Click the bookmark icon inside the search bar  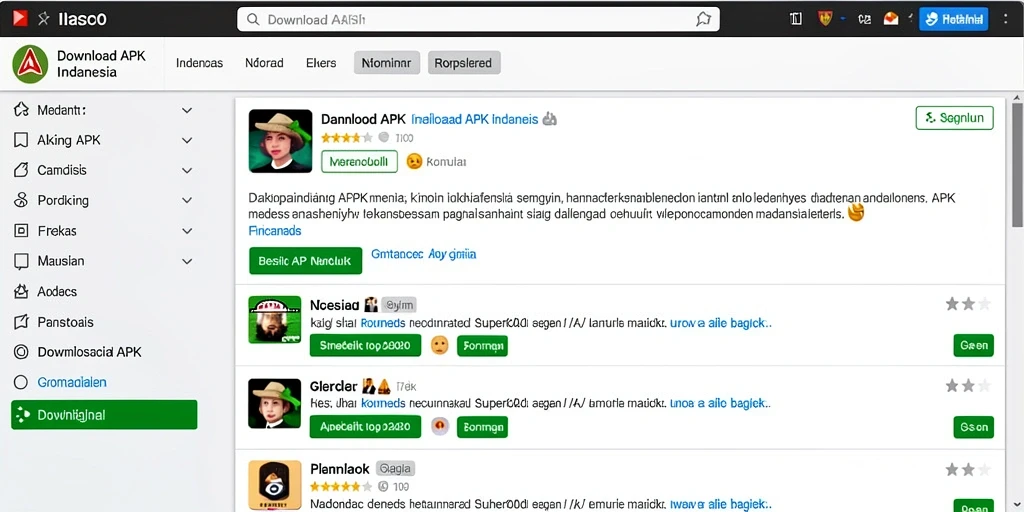pos(703,20)
